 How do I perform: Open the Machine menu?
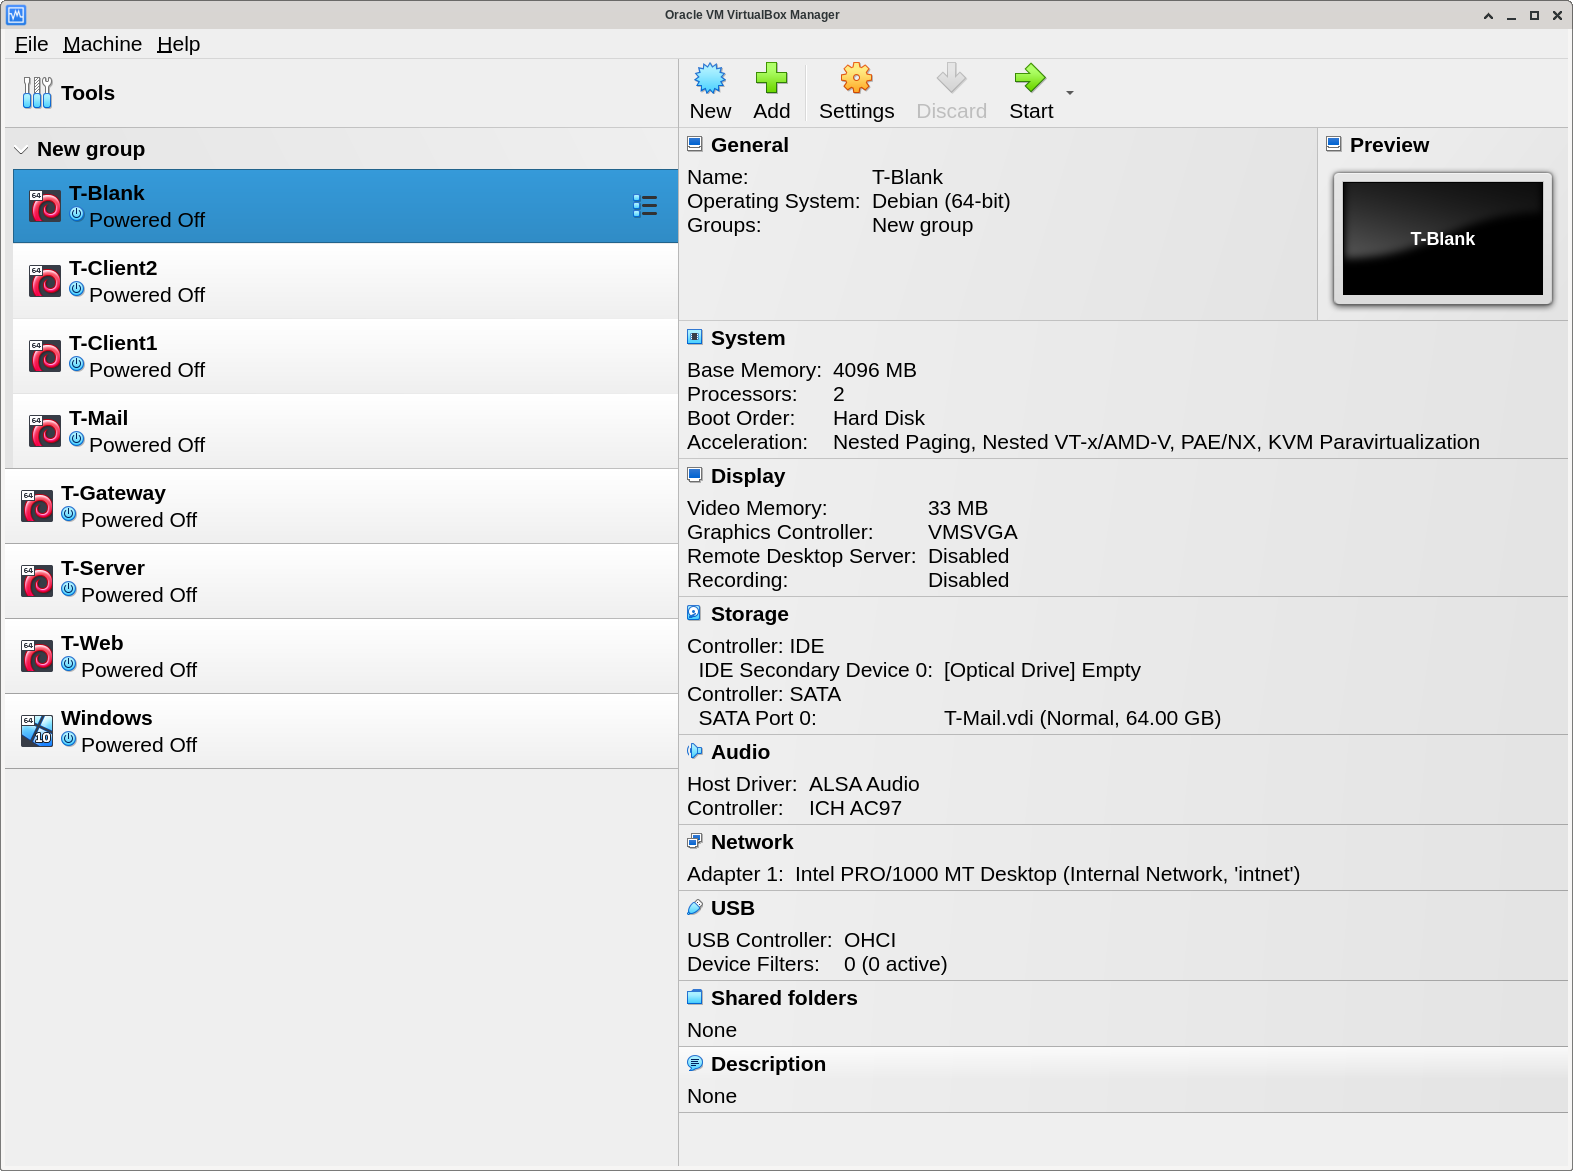pyautogui.click(x=102, y=44)
